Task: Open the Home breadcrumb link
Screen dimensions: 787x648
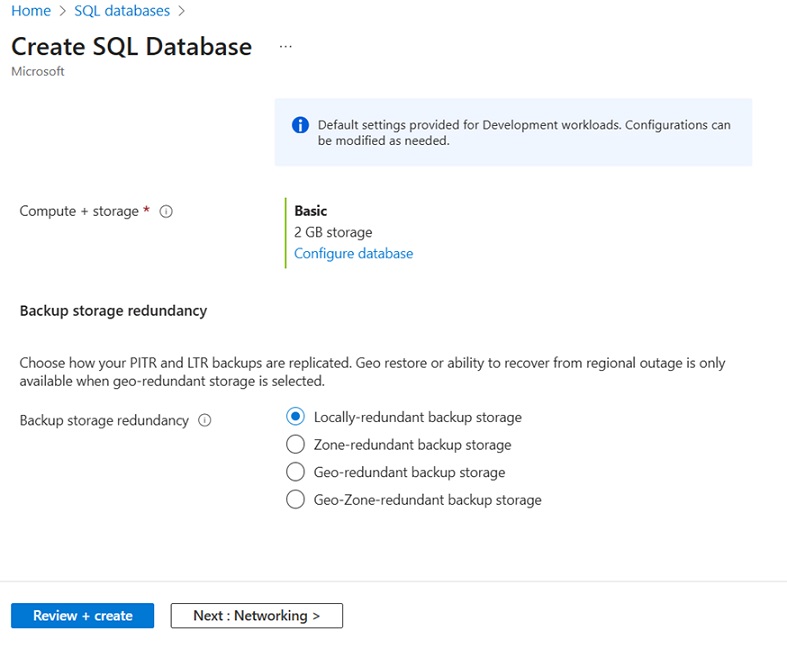Action: [31, 11]
